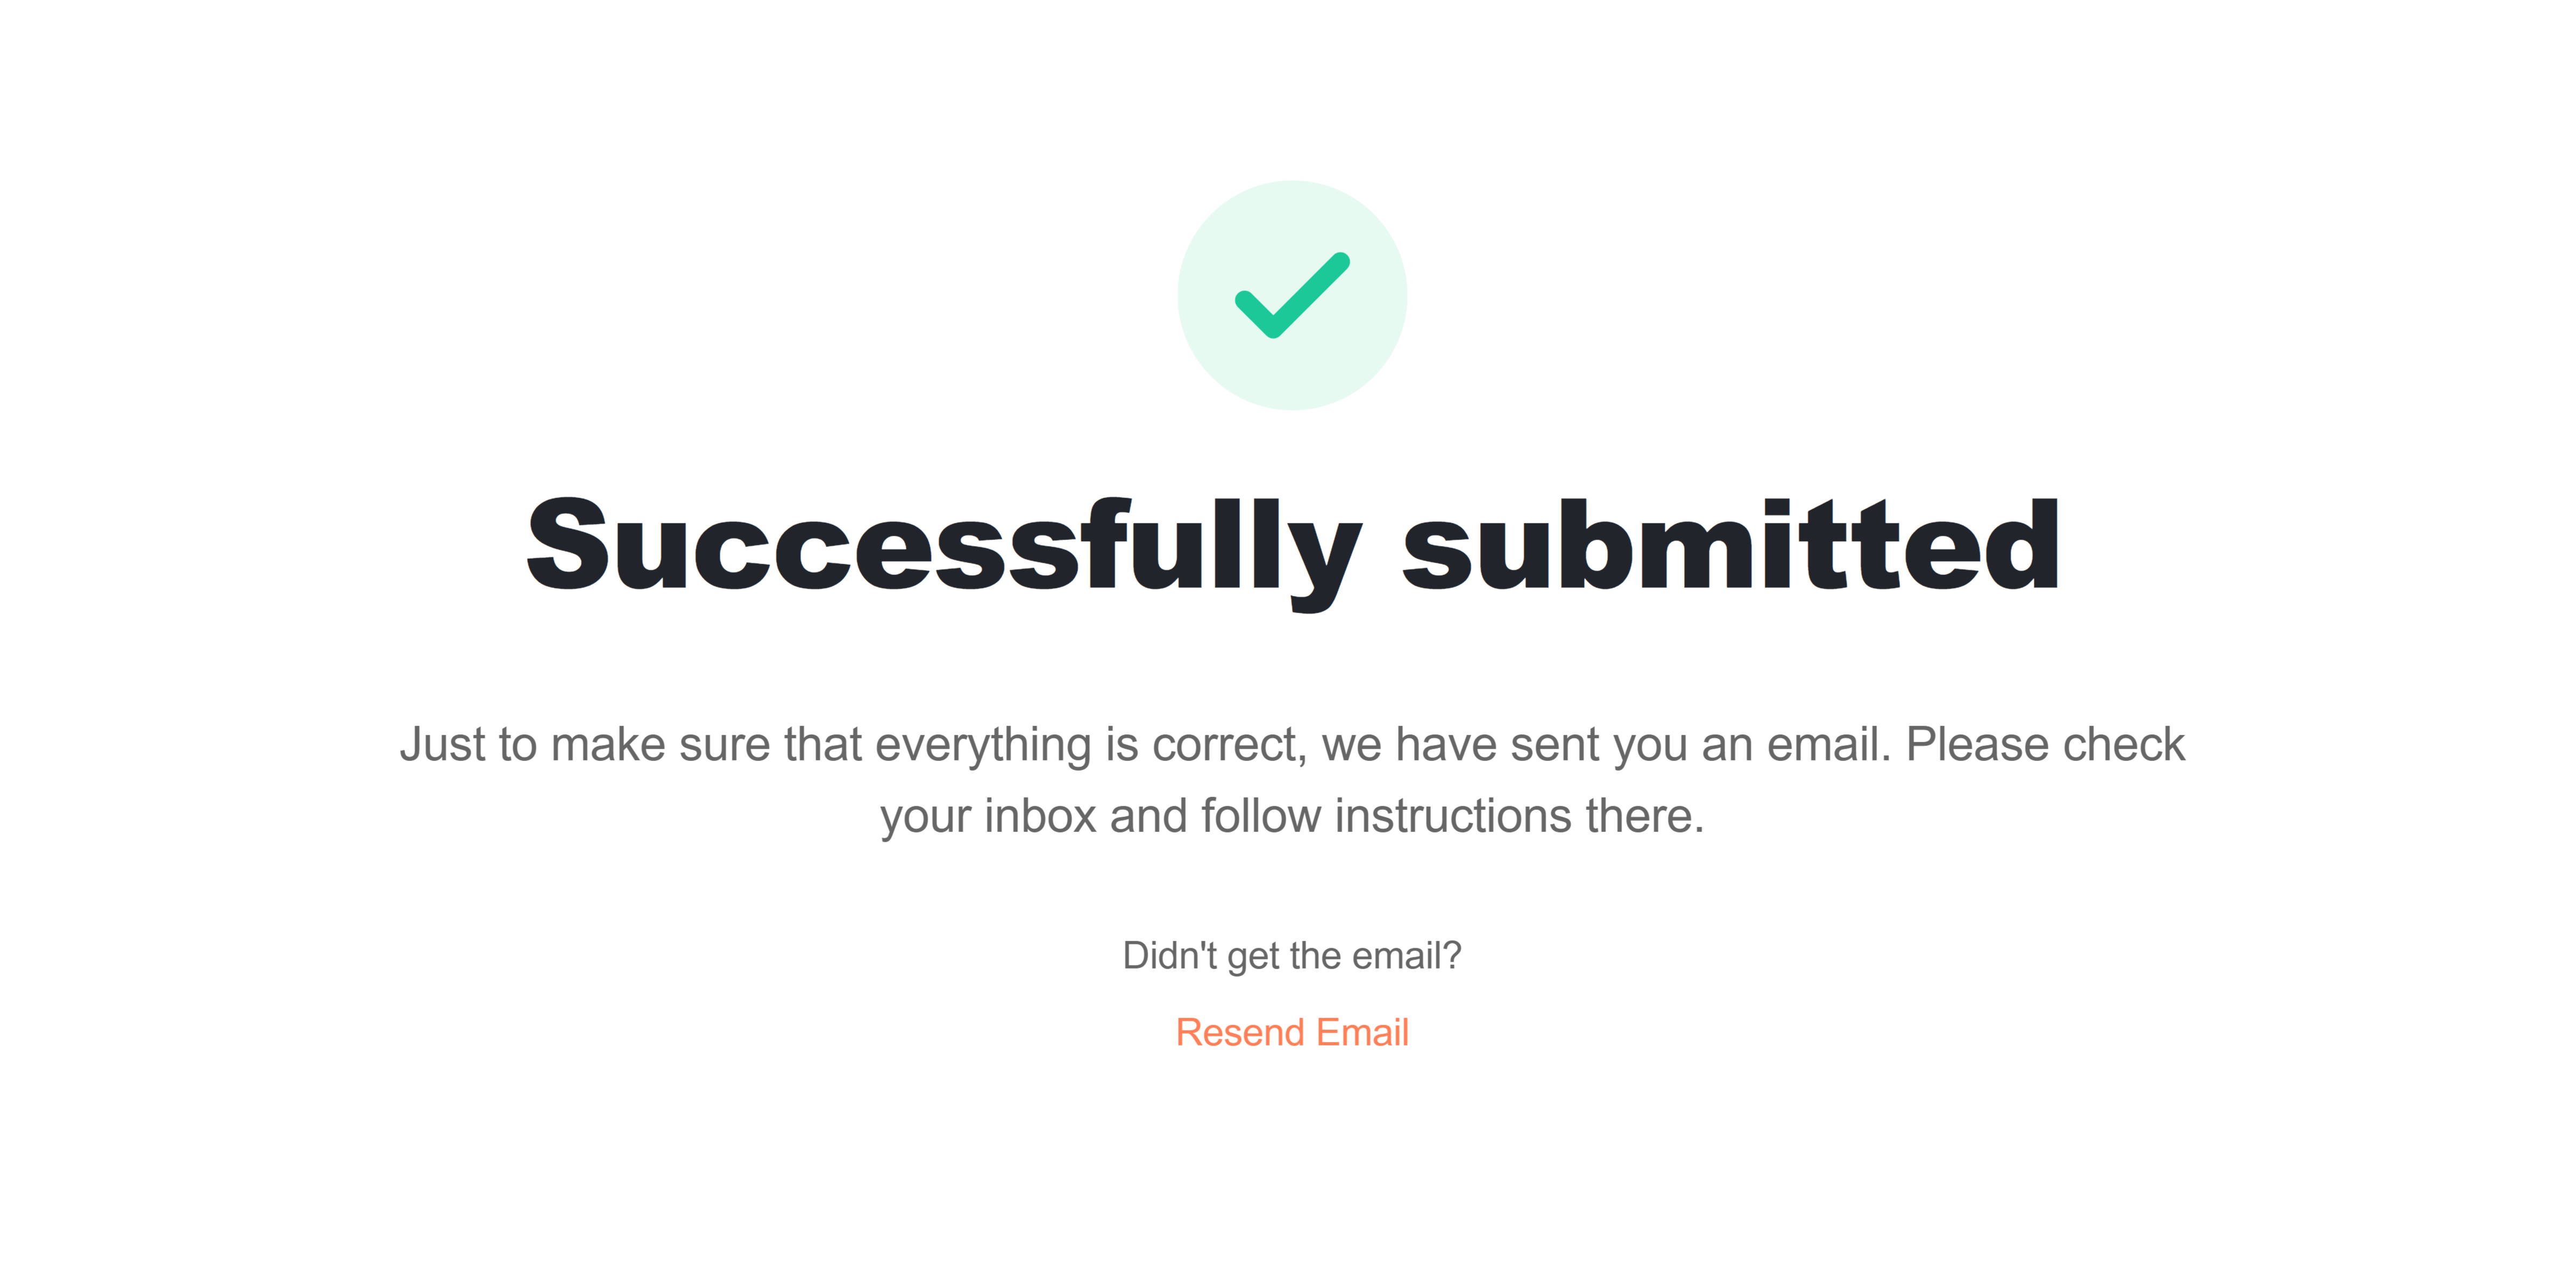Click the word submitted in the heading
Image resolution: width=2576 pixels, height=1288 pixels.
click(1731, 544)
